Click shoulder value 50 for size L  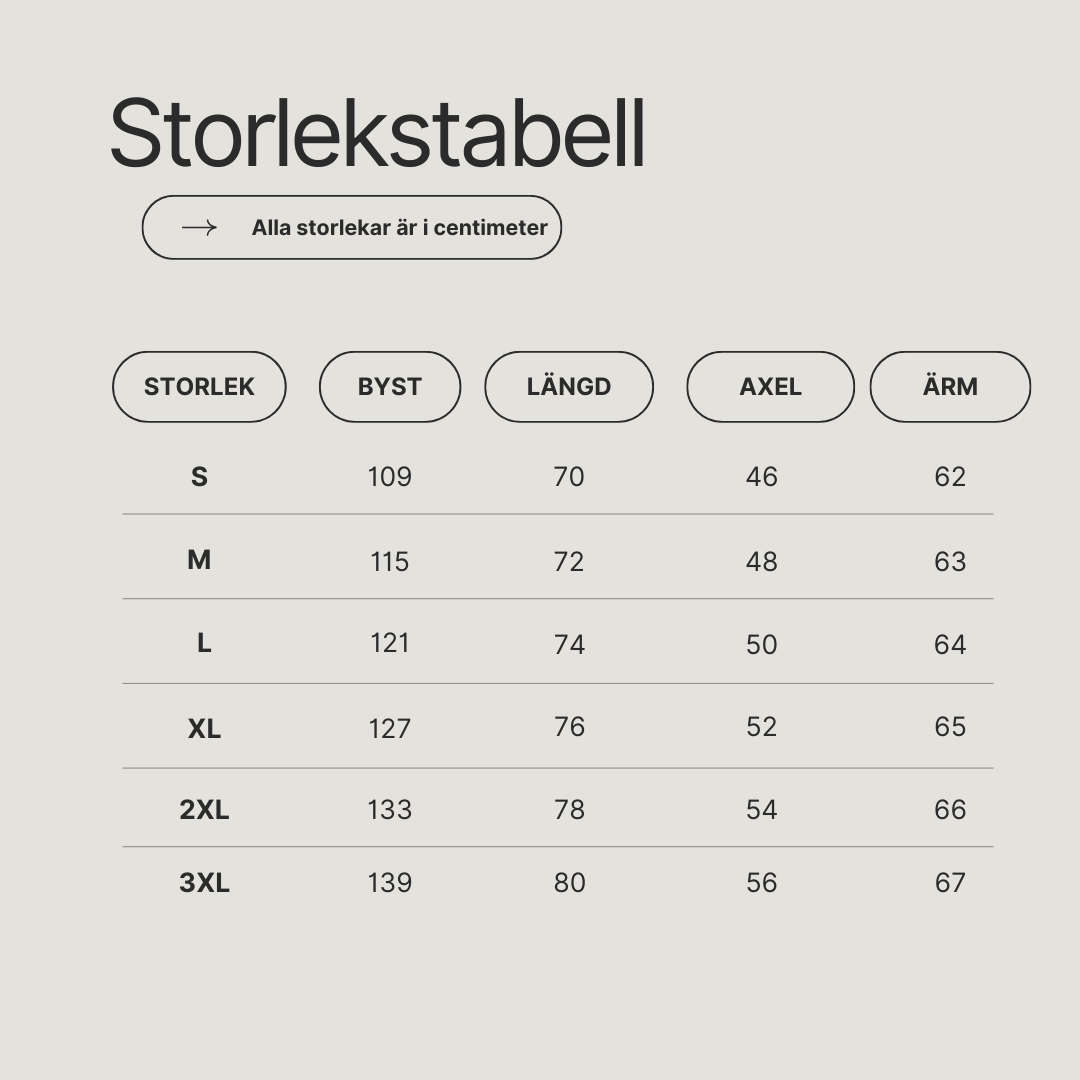(762, 645)
